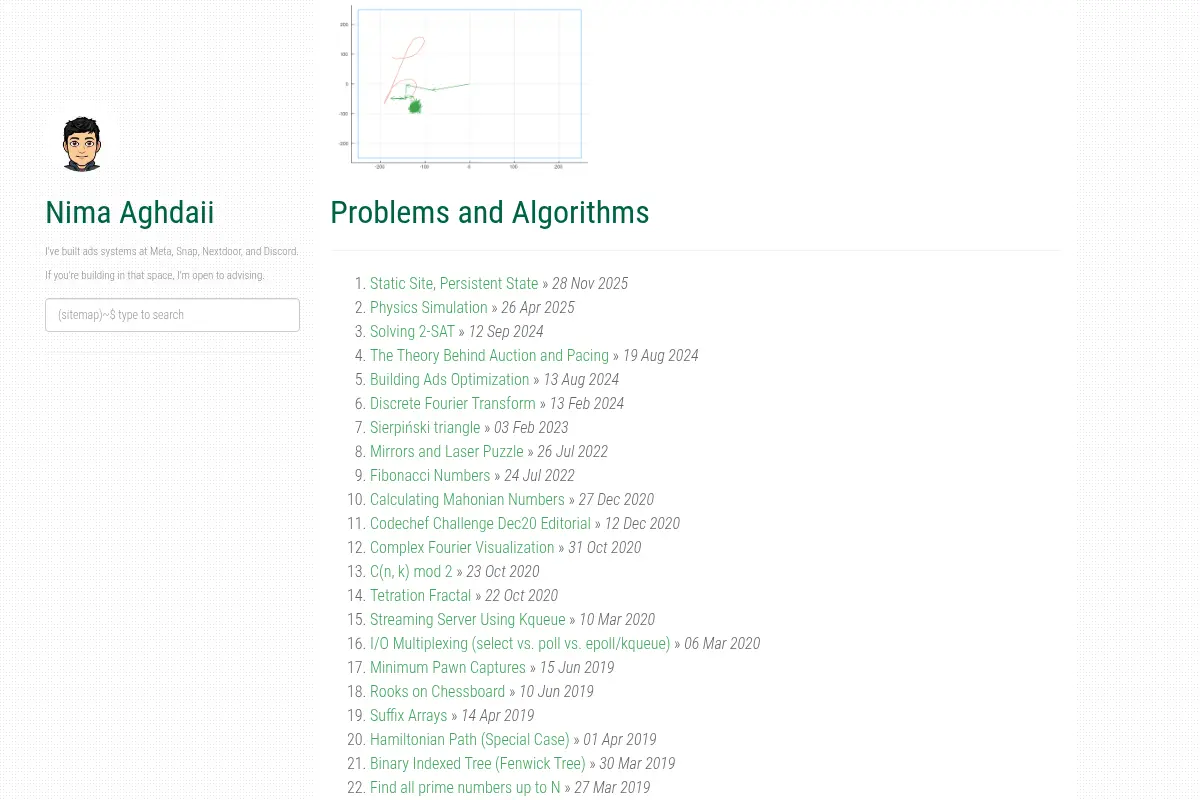View Discrete Fourier Transform article
The width and height of the screenshot is (1200, 800).
point(453,404)
